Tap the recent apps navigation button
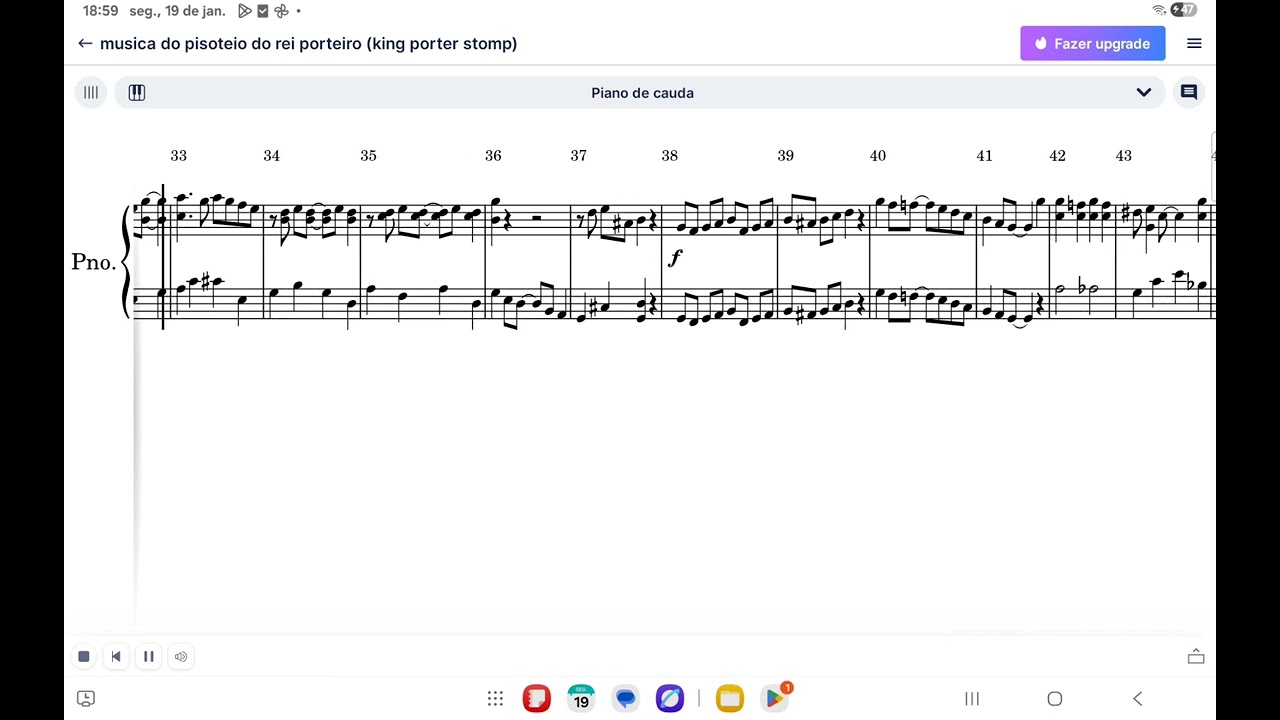 (972, 699)
